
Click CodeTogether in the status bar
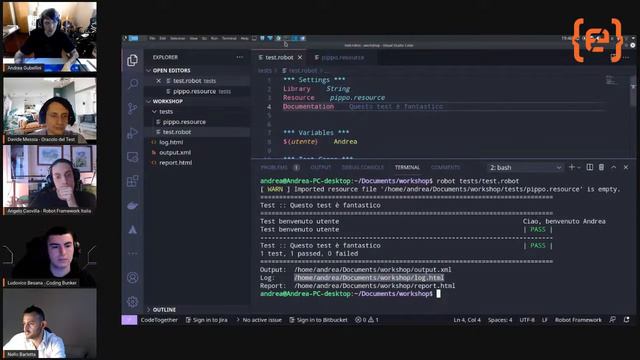tap(159, 320)
